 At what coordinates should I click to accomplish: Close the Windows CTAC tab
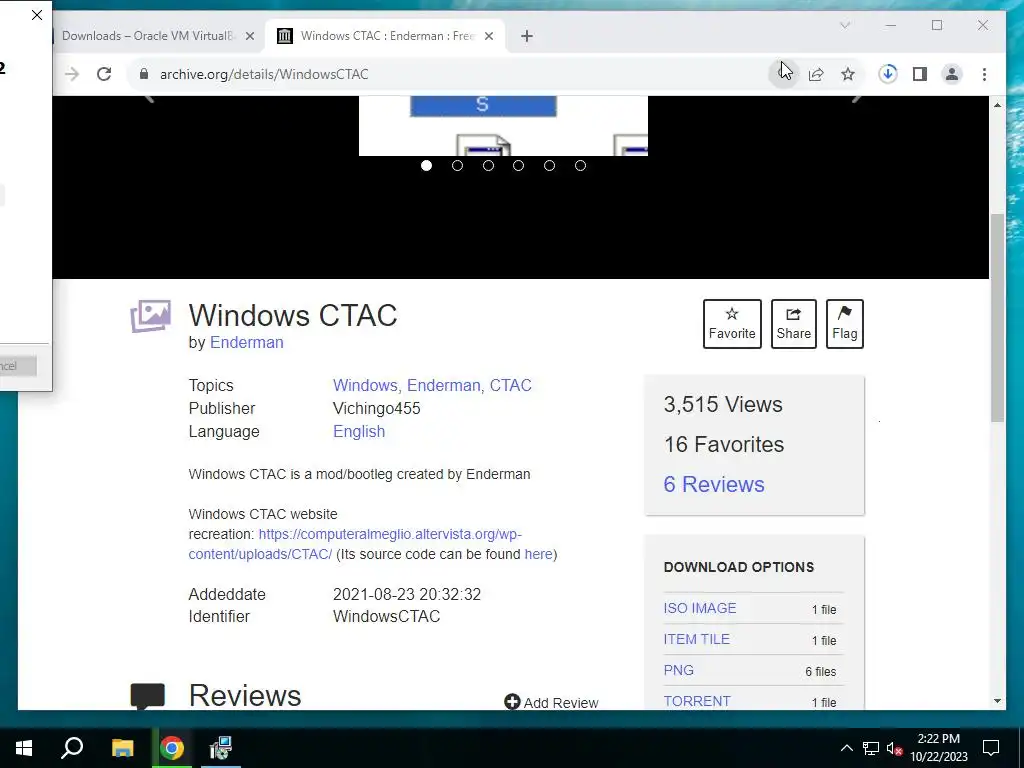[488, 36]
